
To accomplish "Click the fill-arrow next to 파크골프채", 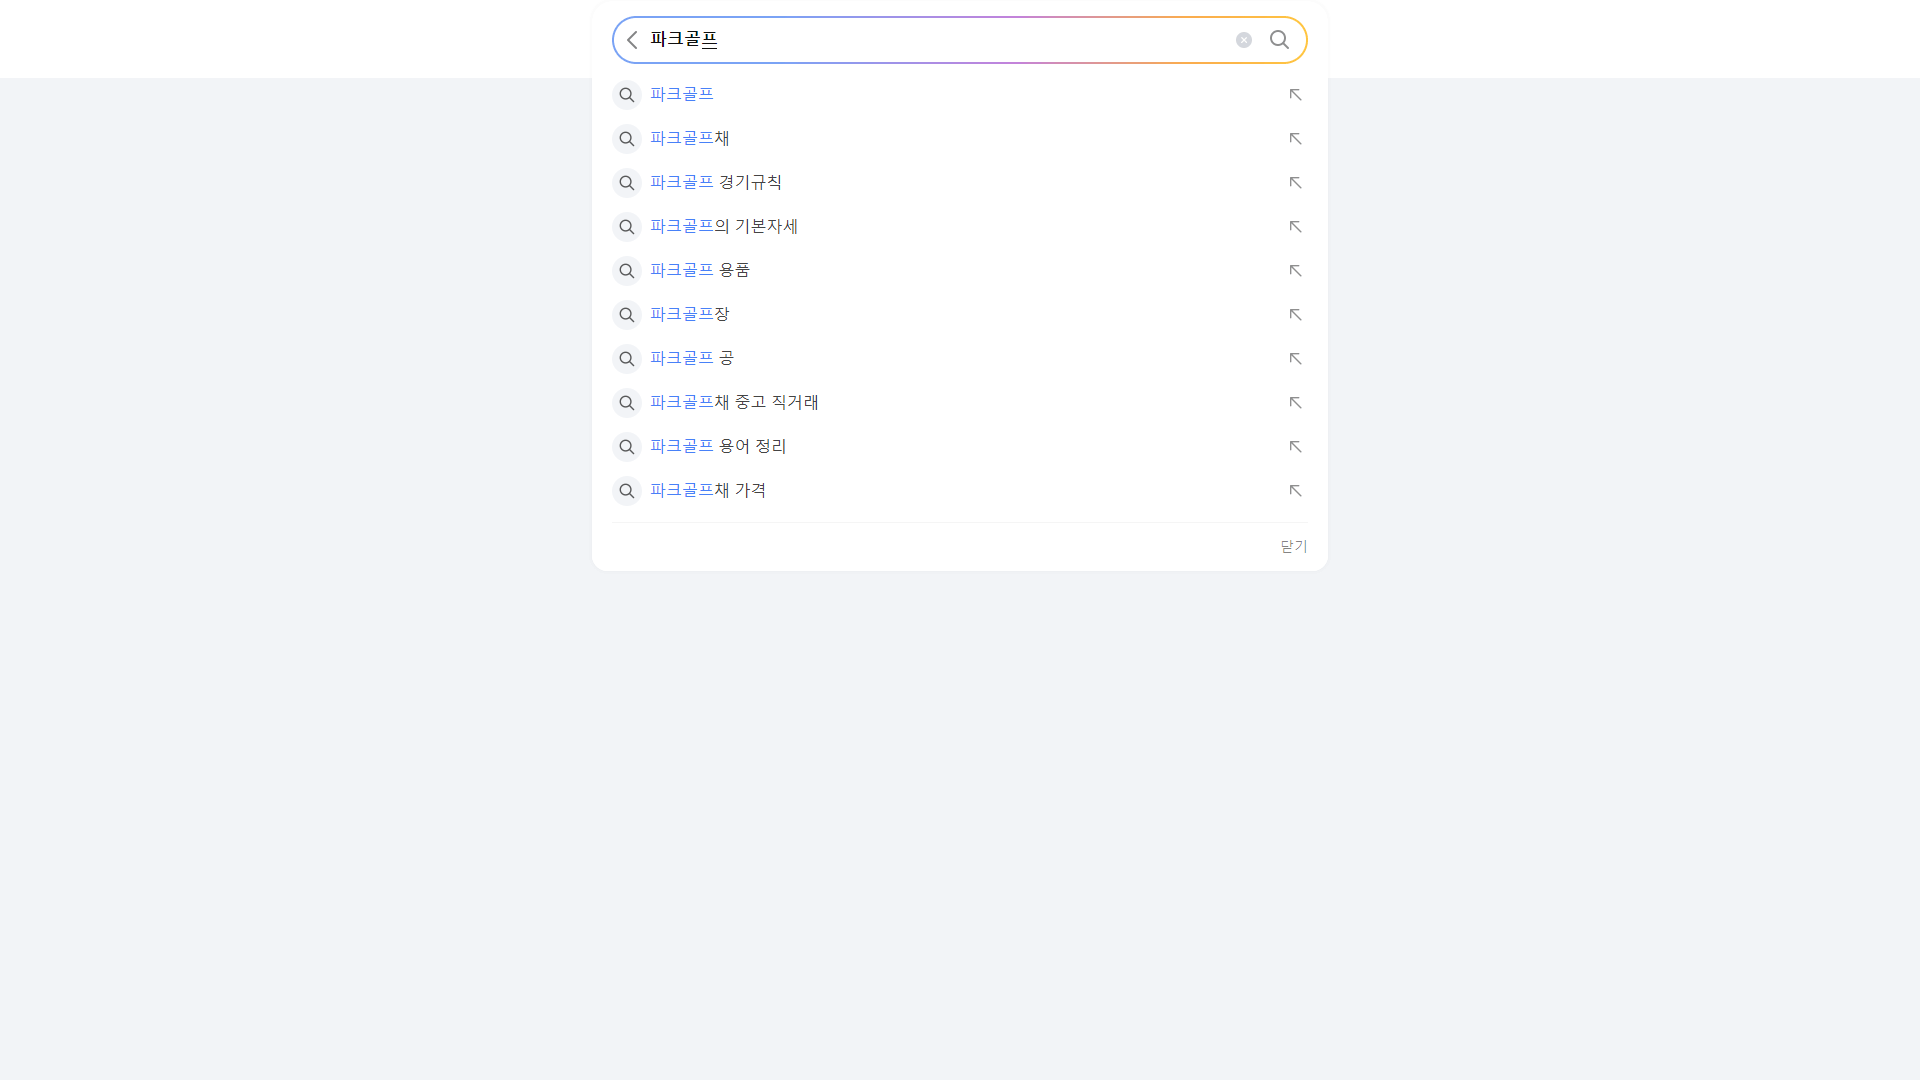I will pos(1294,138).
